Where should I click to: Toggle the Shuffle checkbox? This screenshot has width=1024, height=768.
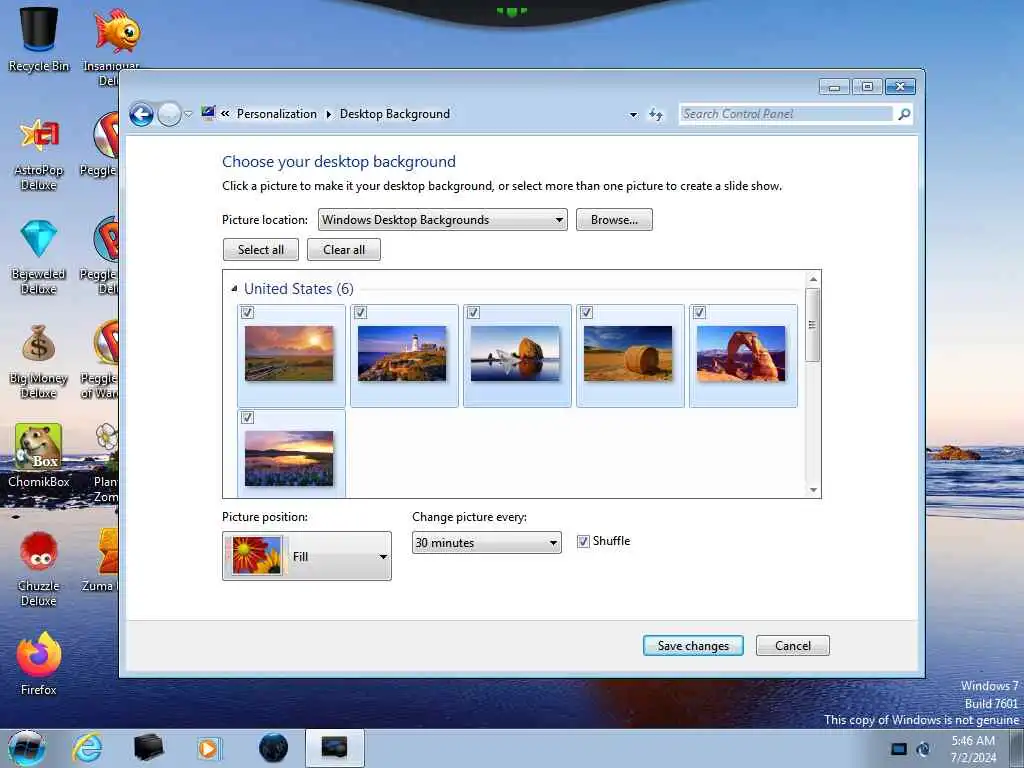(583, 541)
